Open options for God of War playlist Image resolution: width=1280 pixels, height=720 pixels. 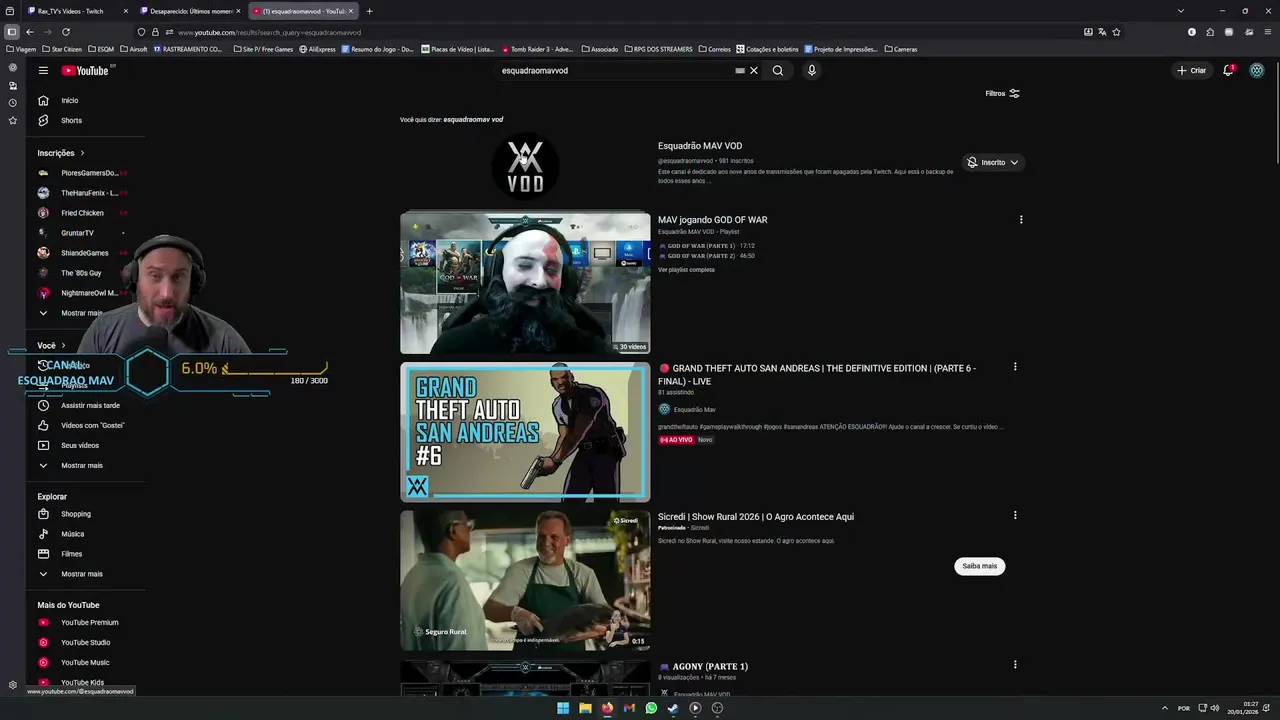(1021, 219)
